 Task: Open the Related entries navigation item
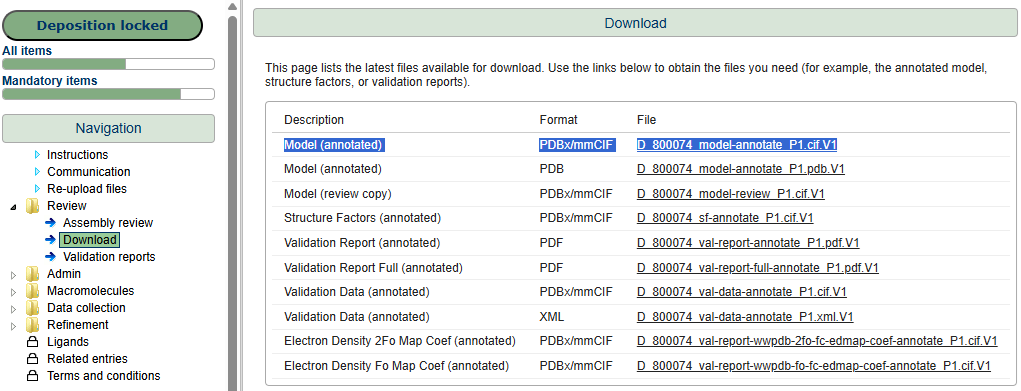click(87, 358)
